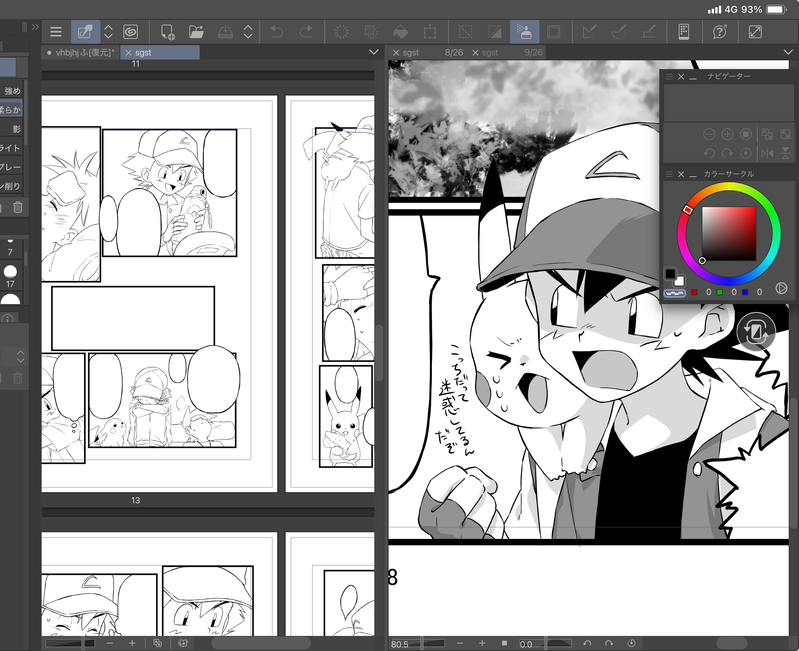Click the Deselect icon
Image resolution: width=799 pixels, height=651 pixels.
pos(465,32)
